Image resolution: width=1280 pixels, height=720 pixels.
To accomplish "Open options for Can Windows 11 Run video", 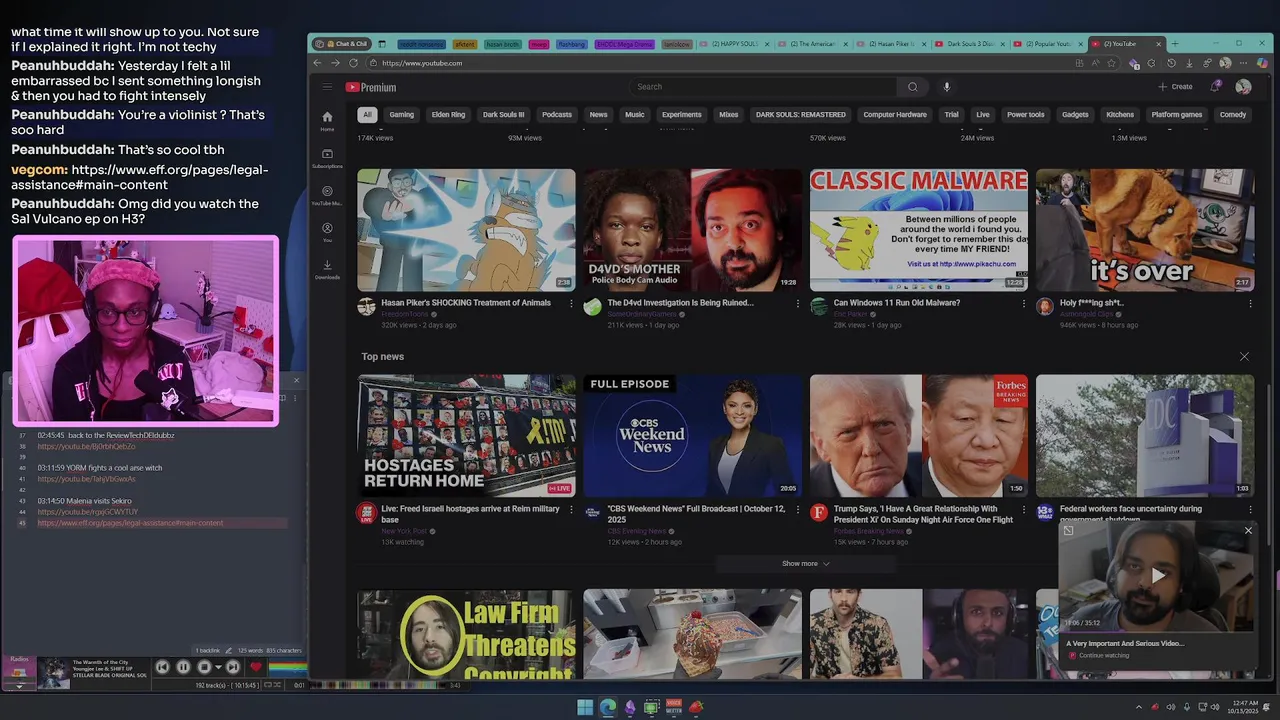I will tap(1023, 304).
